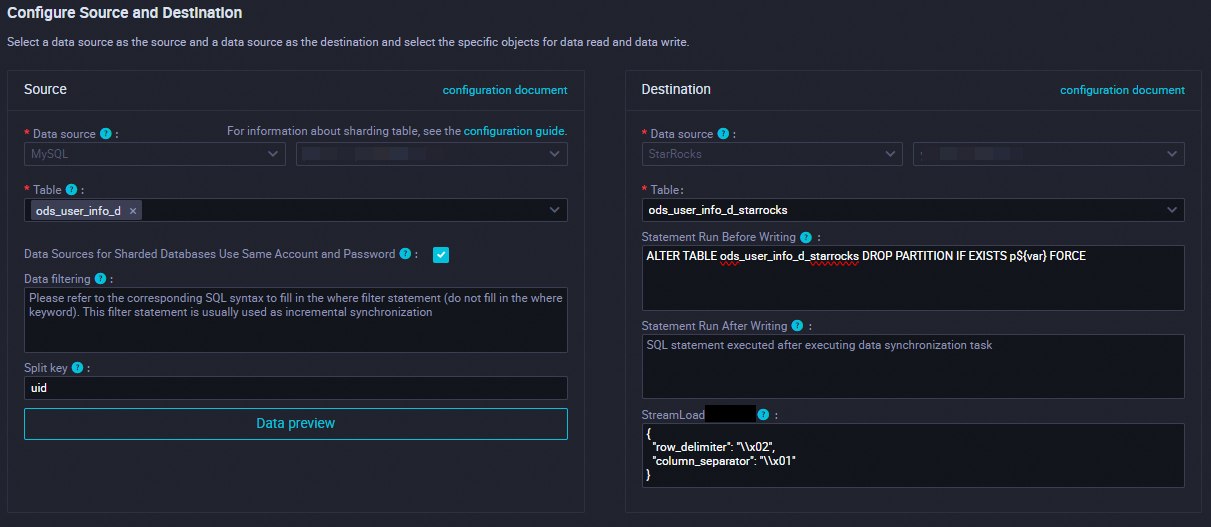1211x527 pixels.
Task: Open Destination configuration document link
Action: coord(1122,90)
